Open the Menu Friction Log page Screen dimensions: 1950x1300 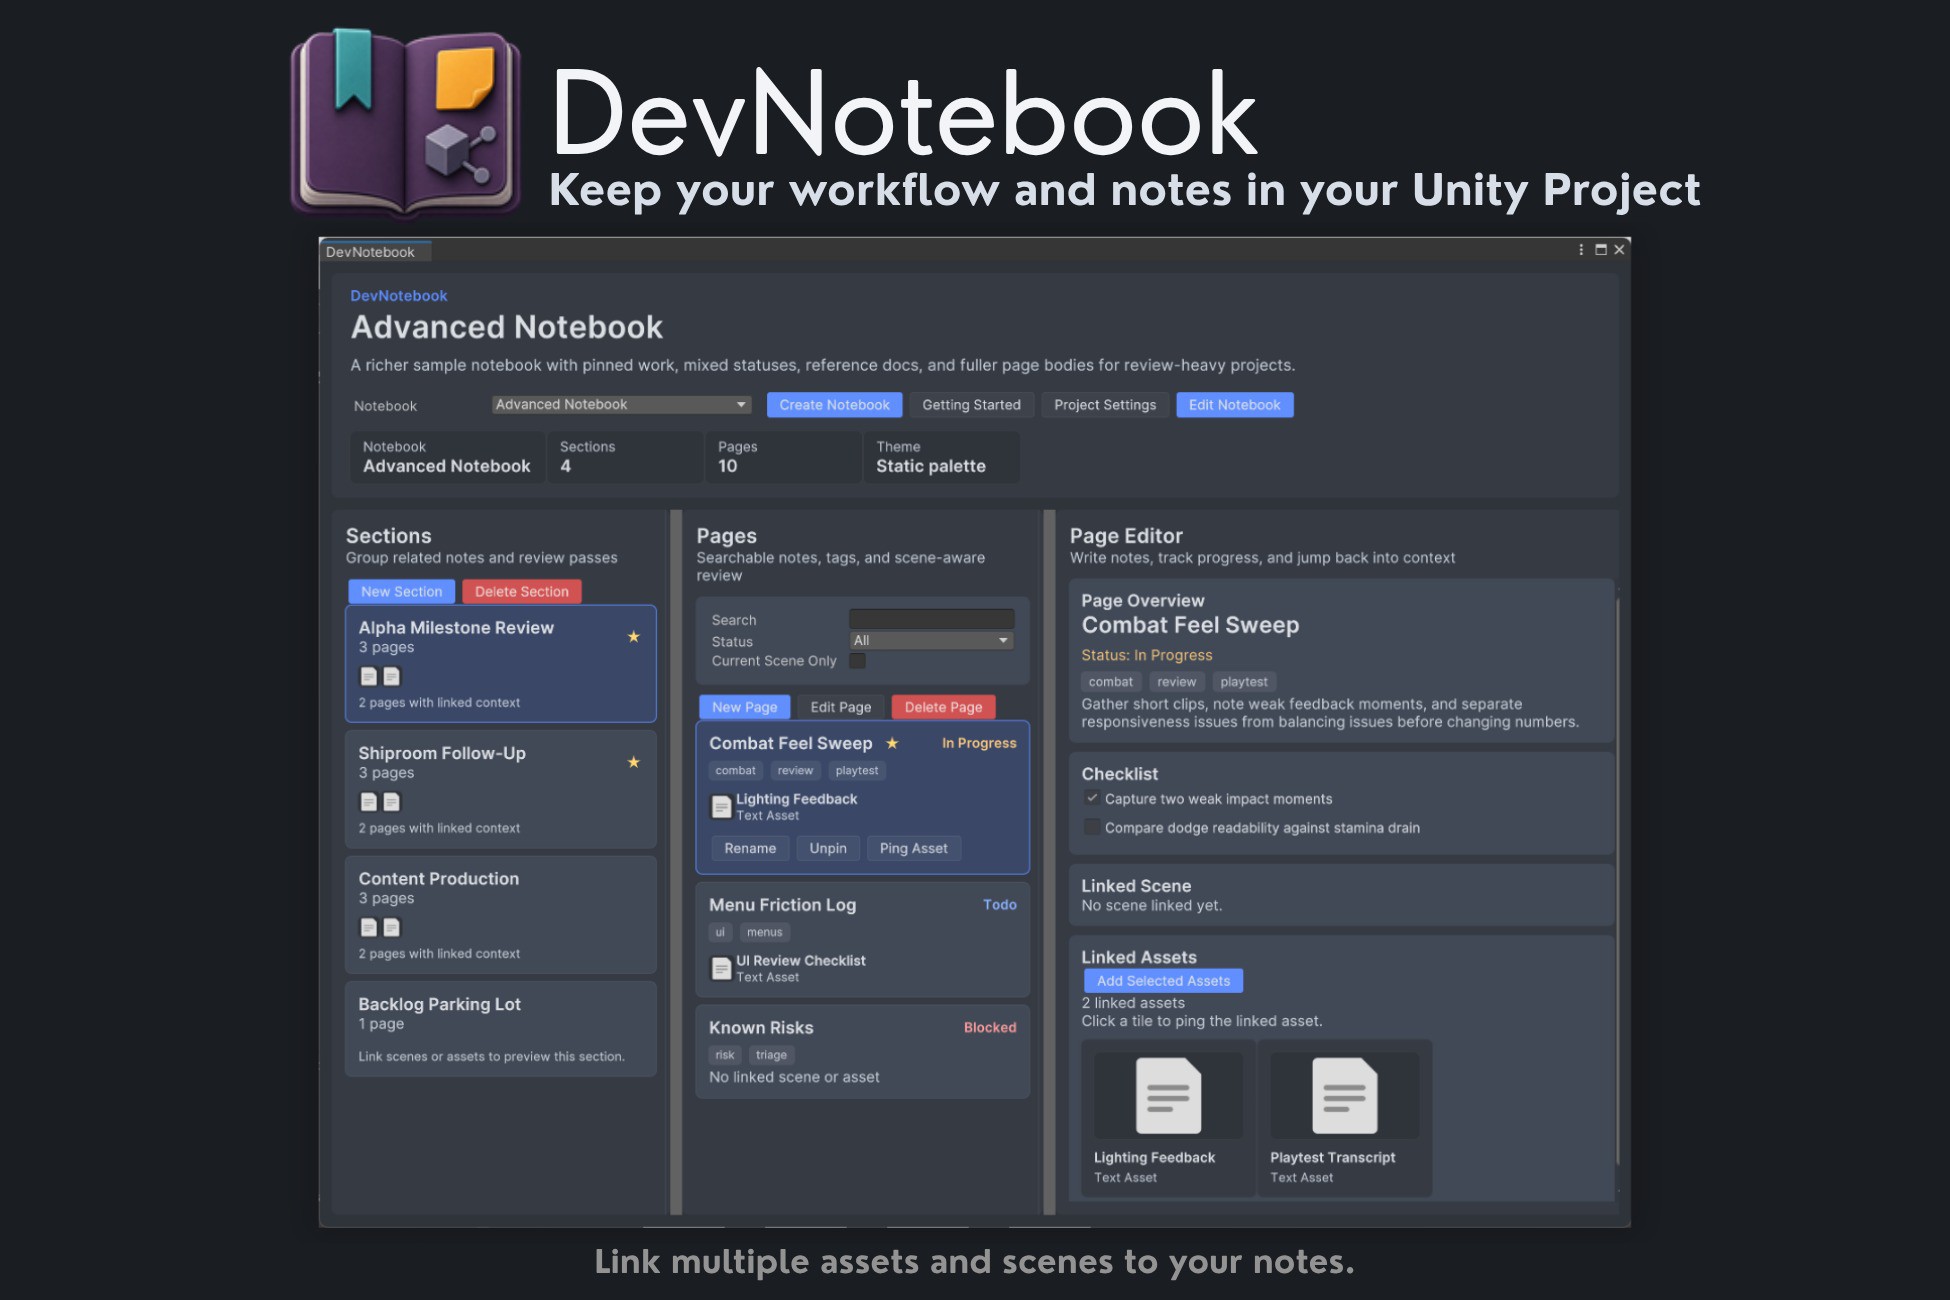tap(863, 939)
